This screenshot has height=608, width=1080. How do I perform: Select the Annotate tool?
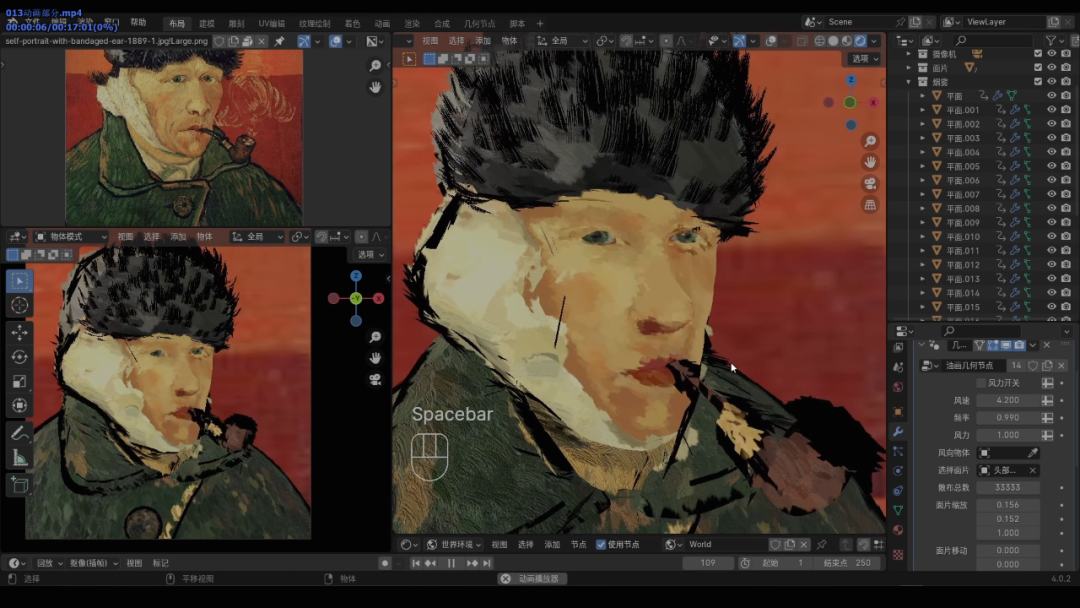click(19, 433)
